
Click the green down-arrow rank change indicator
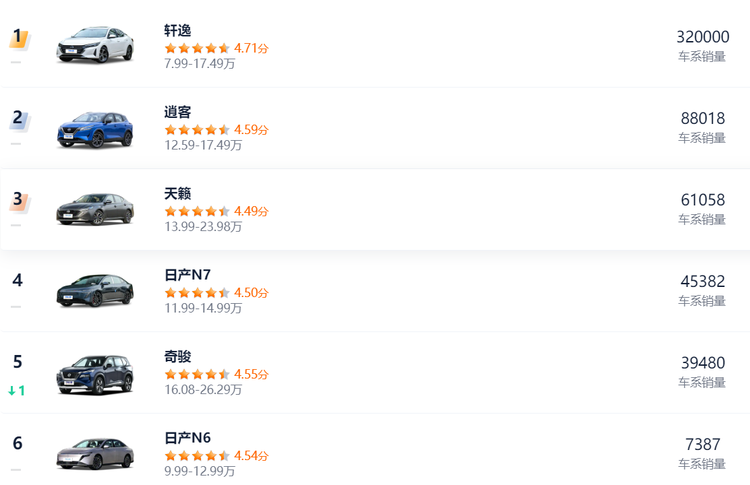click(16, 390)
